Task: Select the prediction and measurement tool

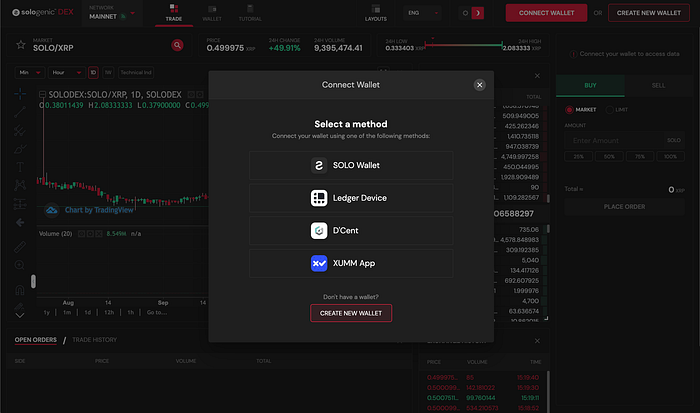Action: [x=20, y=204]
